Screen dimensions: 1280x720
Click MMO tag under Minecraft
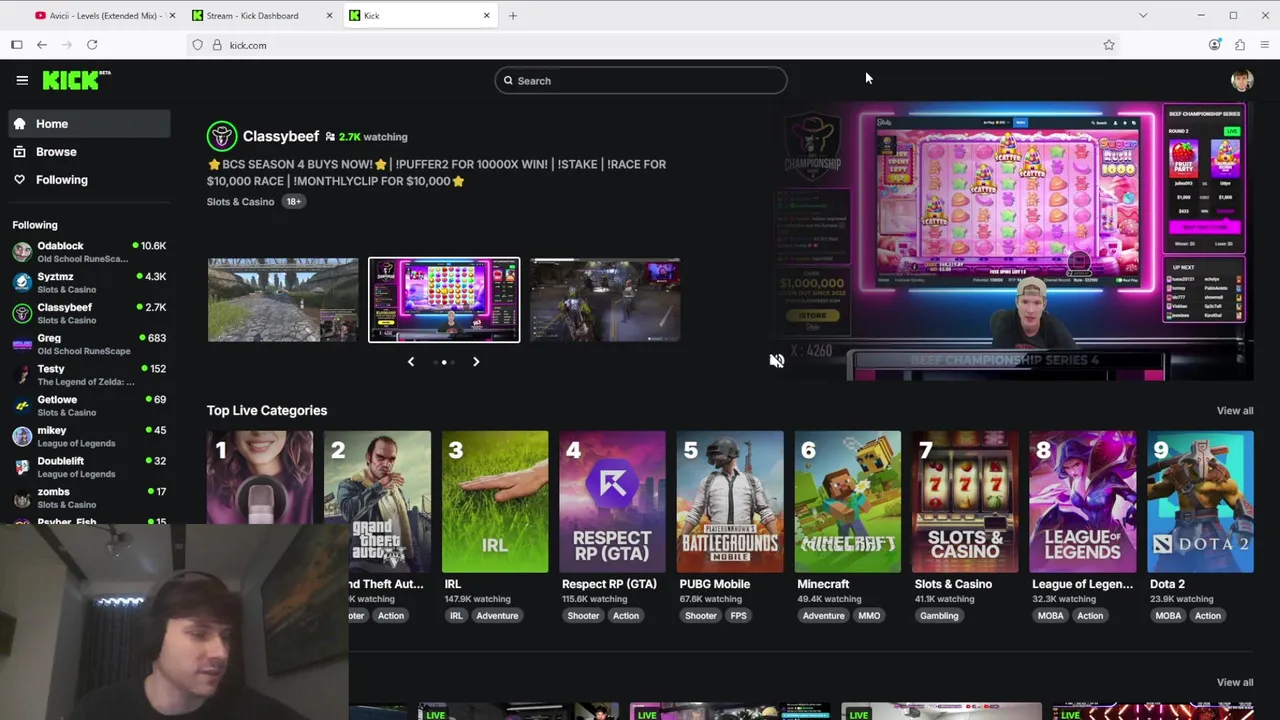tap(869, 616)
